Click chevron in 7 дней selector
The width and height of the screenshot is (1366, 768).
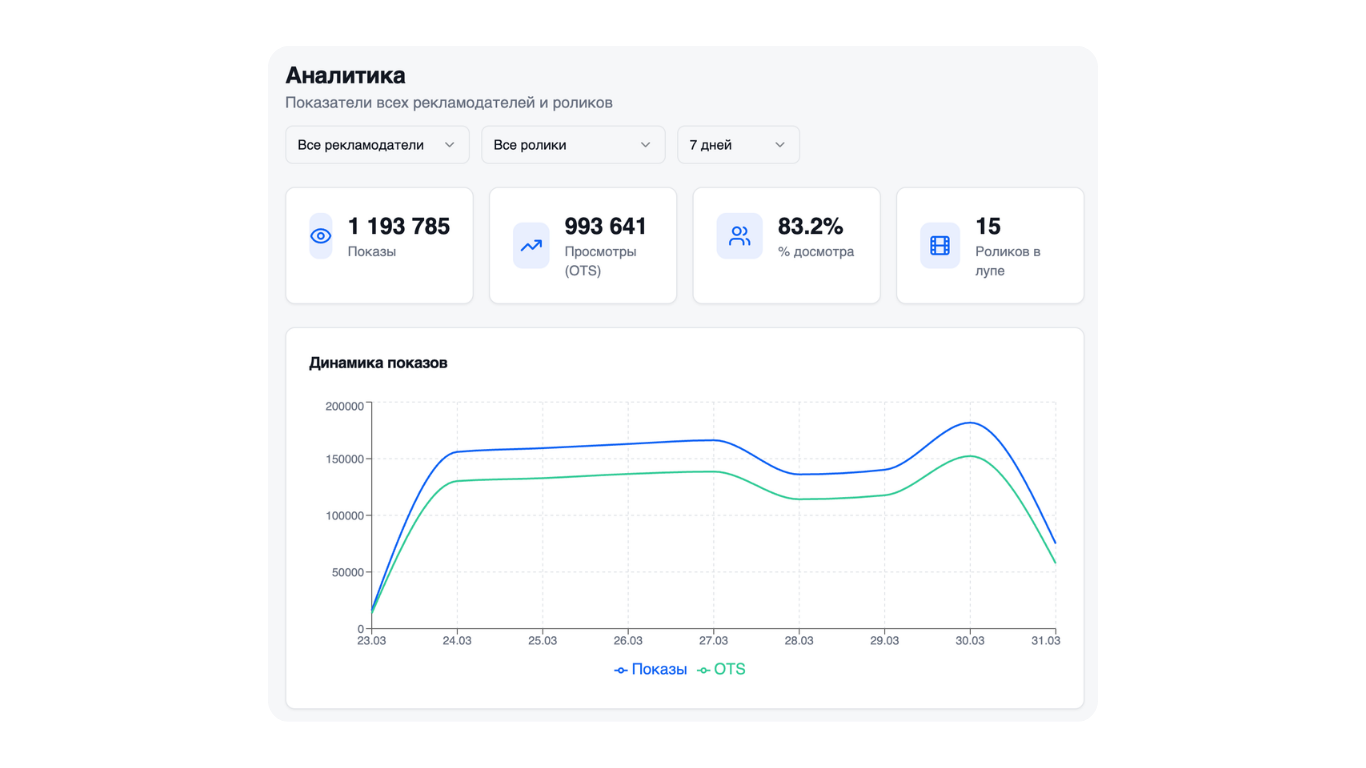[x=780, y=145]
